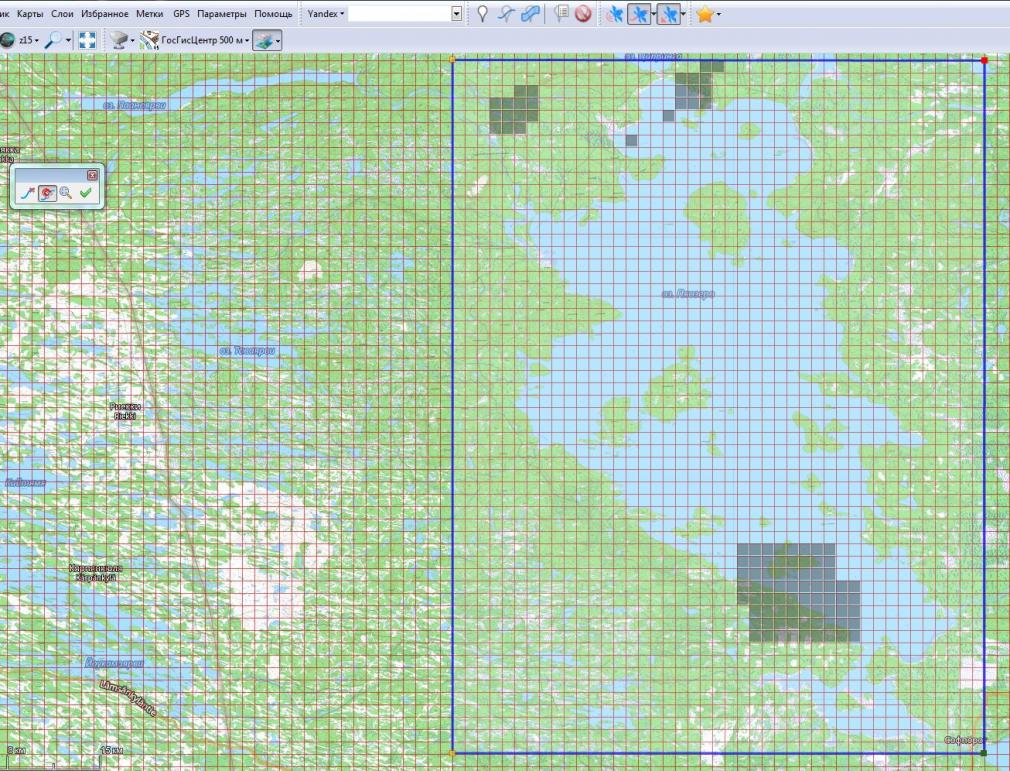Open the Карты menu
Viewport: 1010px width, 771px height.
[30, 14]
